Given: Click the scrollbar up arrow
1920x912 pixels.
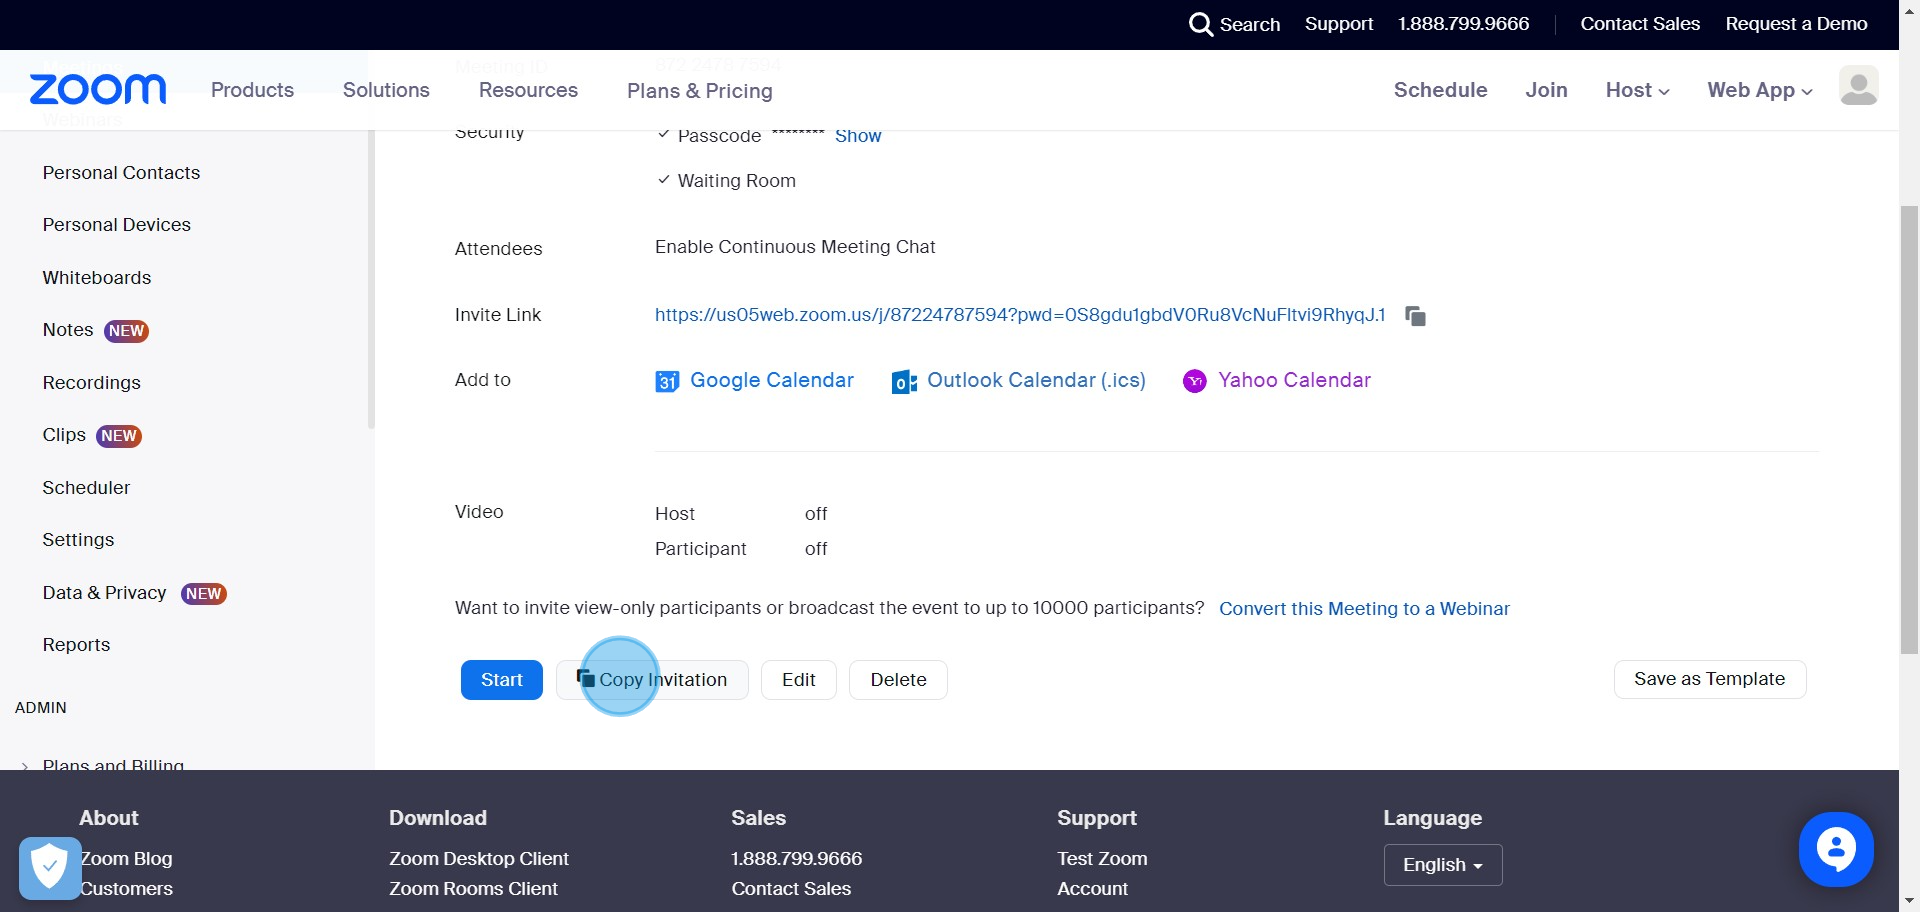Looking at the screenshot, I should click(x=1909, y=10).
